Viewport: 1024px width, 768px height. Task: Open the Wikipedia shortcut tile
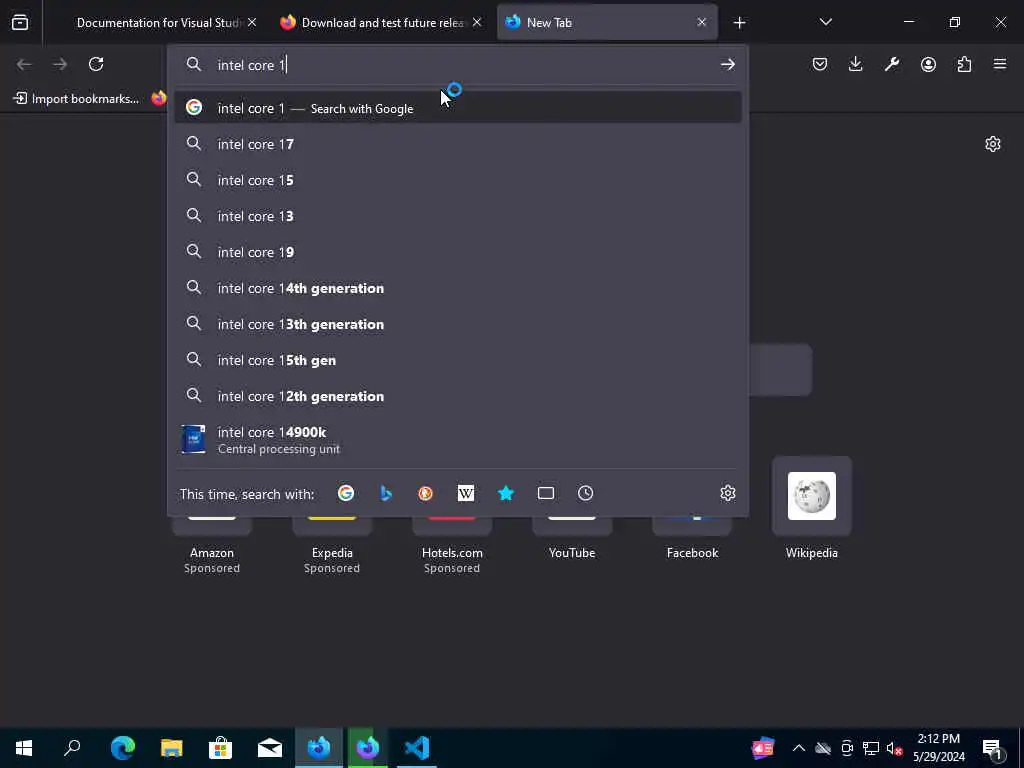coord(812,509)
